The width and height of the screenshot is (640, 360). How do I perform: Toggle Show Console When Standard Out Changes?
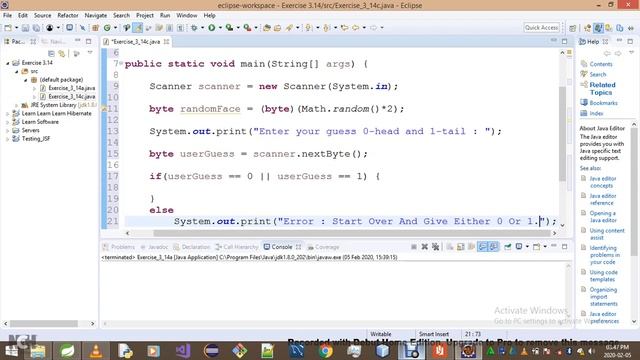[482, 247]
